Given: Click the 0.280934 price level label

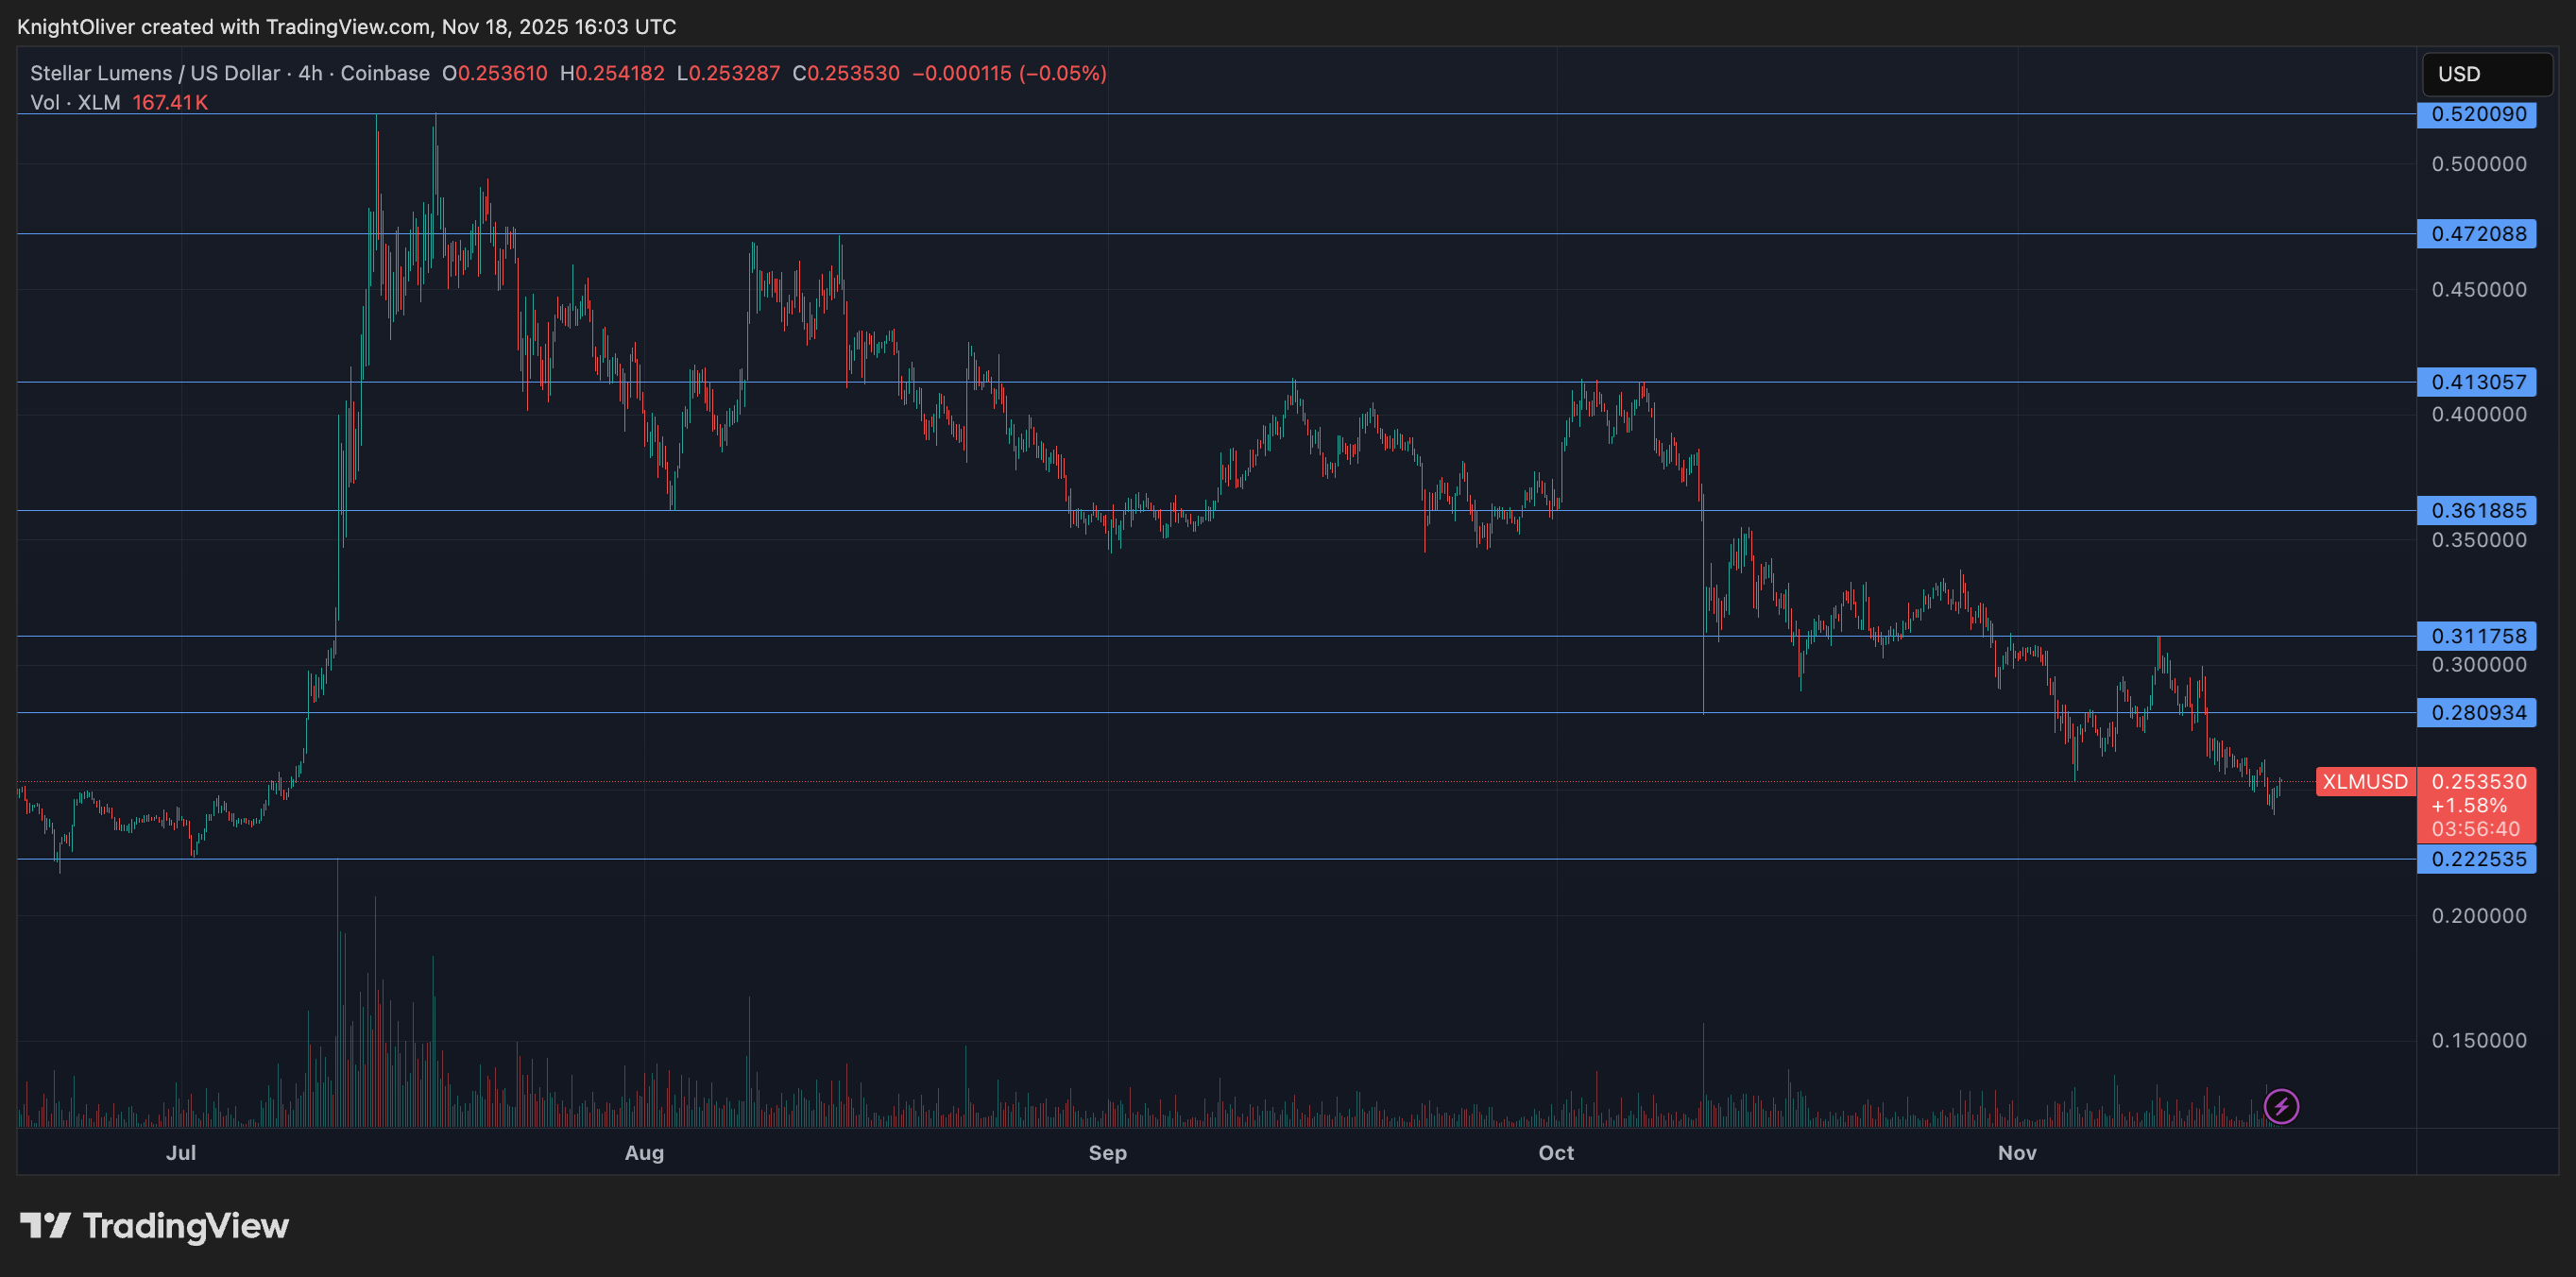Looking at the screenshot, I should pos(2477,713).
